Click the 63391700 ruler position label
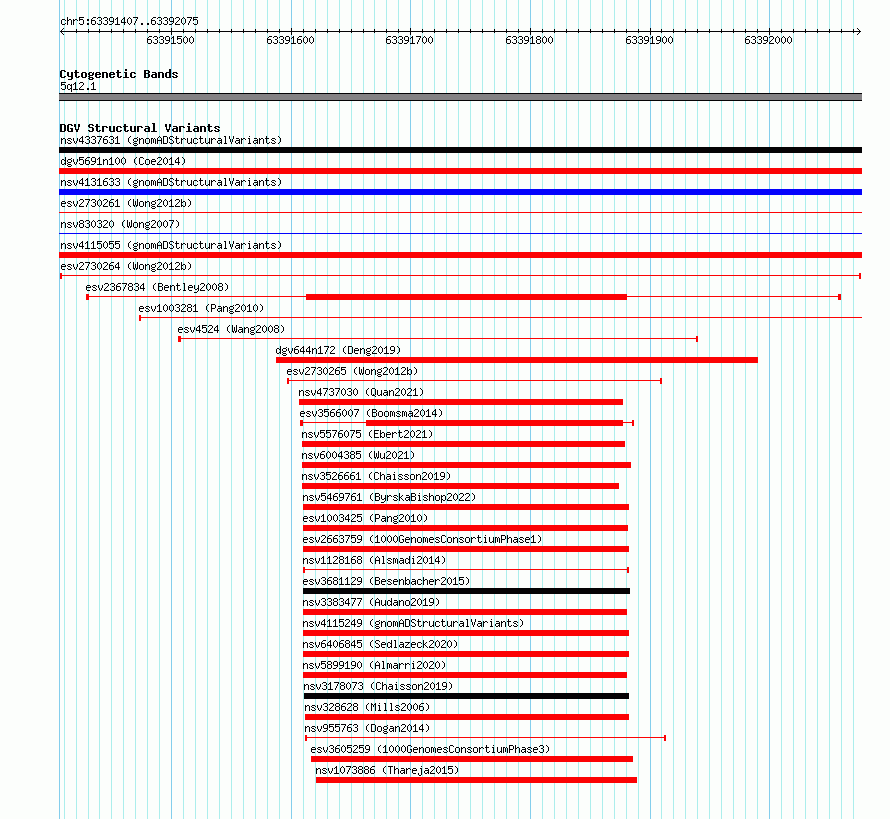This screenshot has height=819, width=890. coord(409,40)
